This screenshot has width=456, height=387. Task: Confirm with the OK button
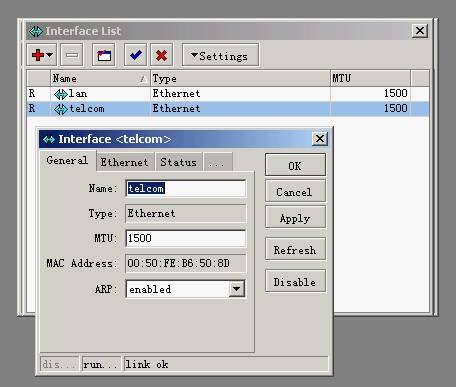tap(295, 165)
